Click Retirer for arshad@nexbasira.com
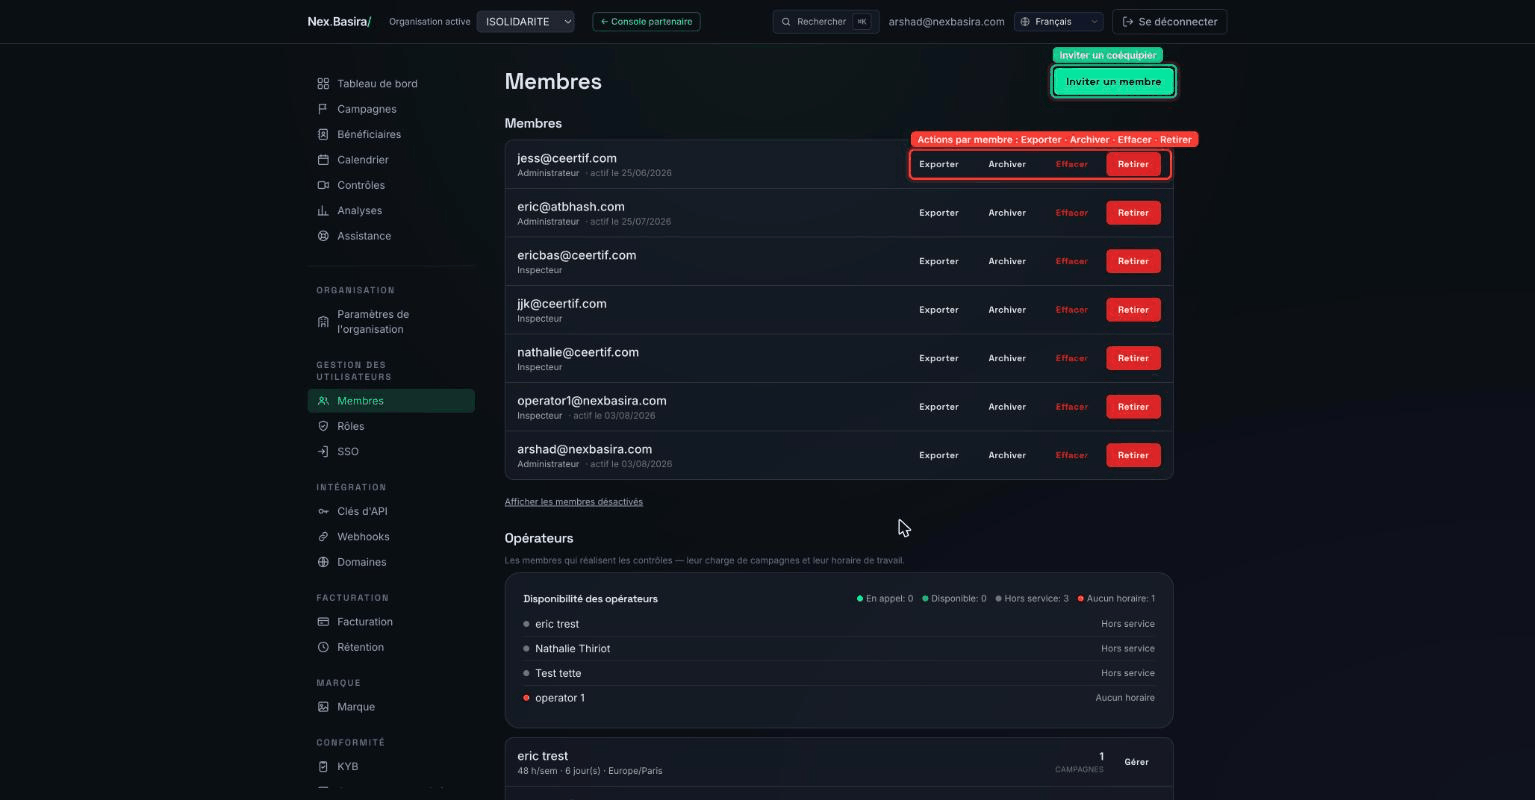 pos(1133,455)
